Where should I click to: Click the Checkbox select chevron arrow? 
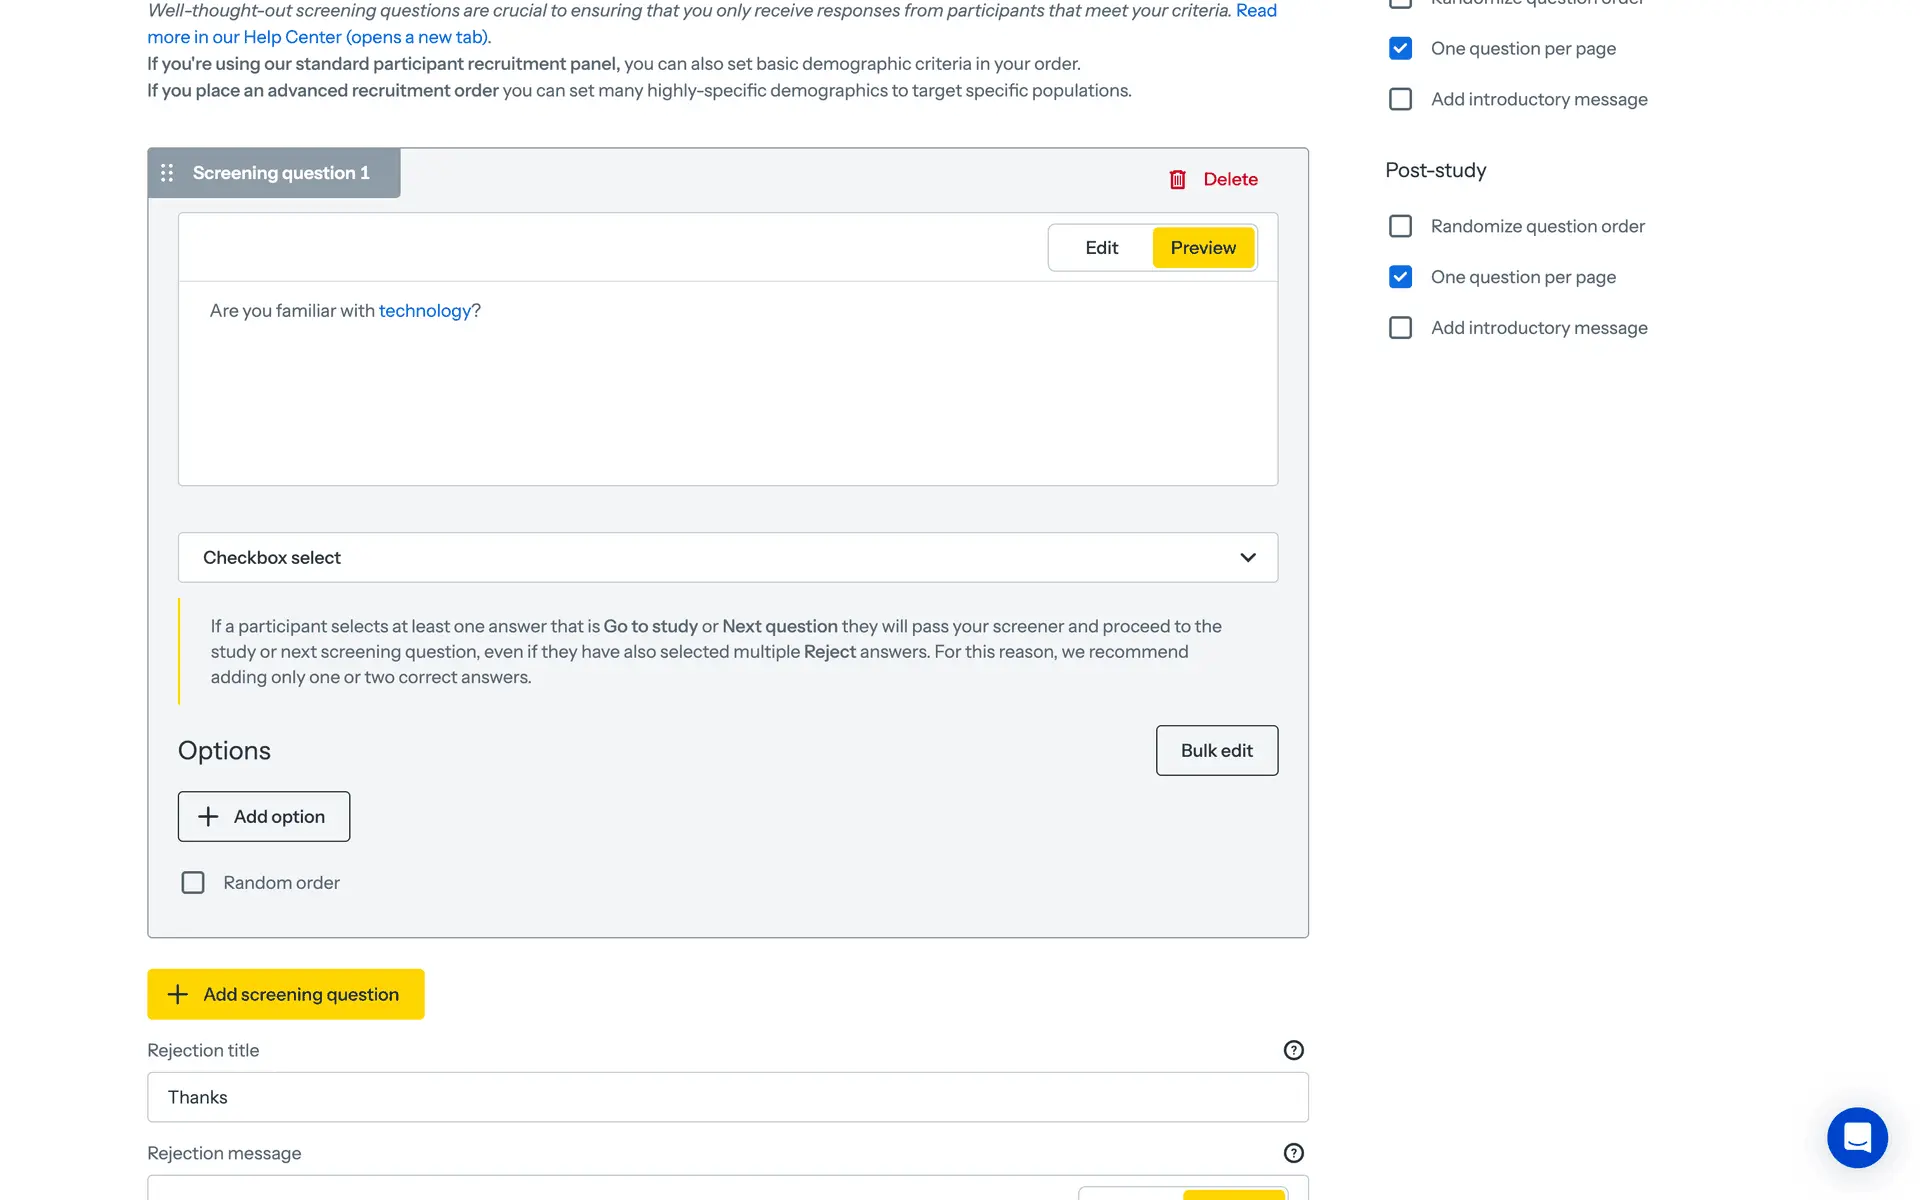pos(1247,558)
